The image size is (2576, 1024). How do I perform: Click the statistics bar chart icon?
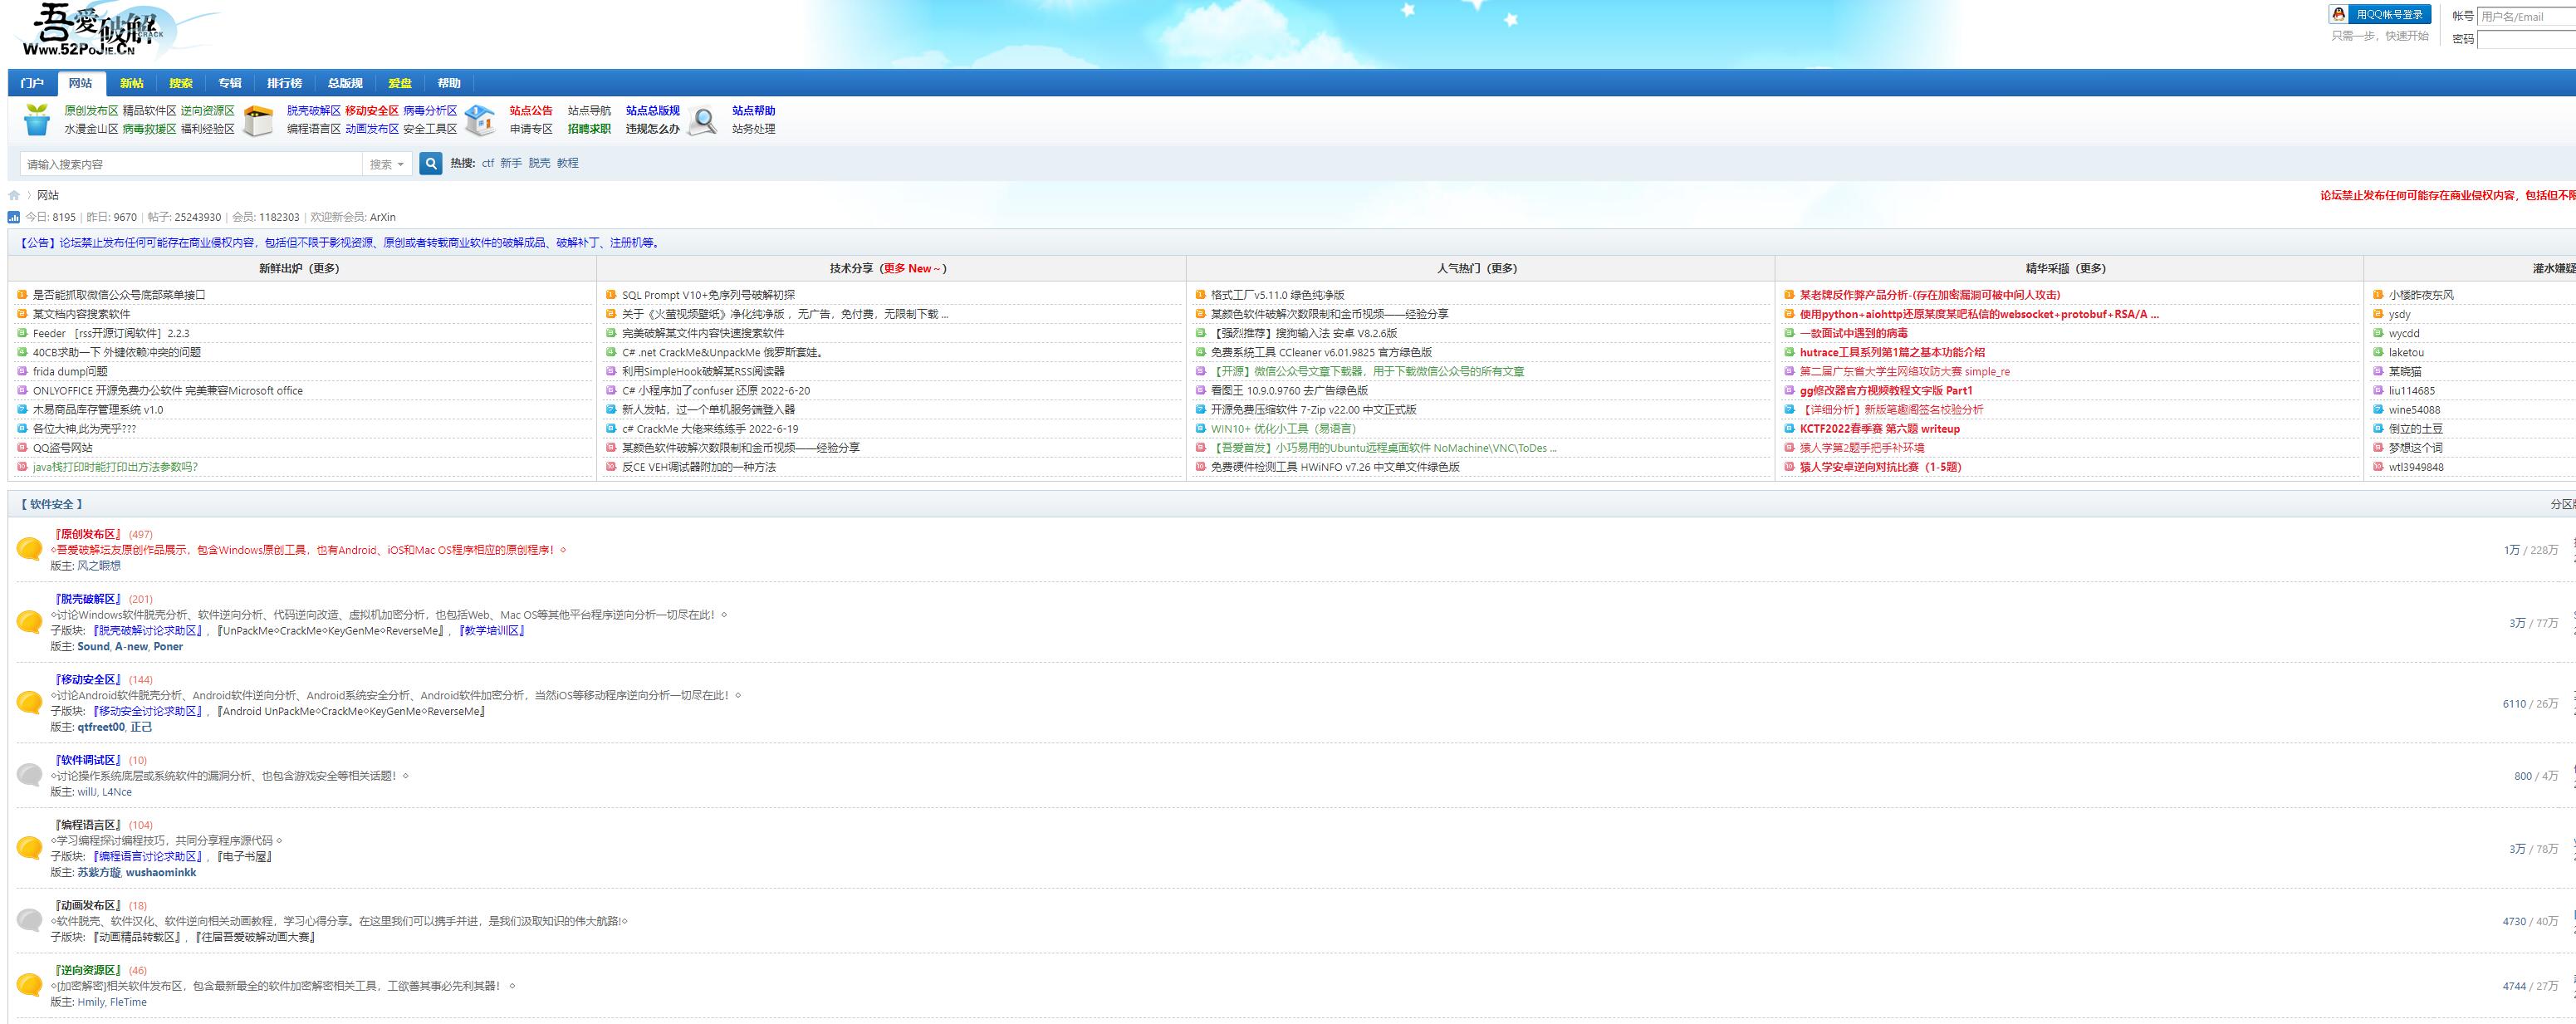(14, 217)
